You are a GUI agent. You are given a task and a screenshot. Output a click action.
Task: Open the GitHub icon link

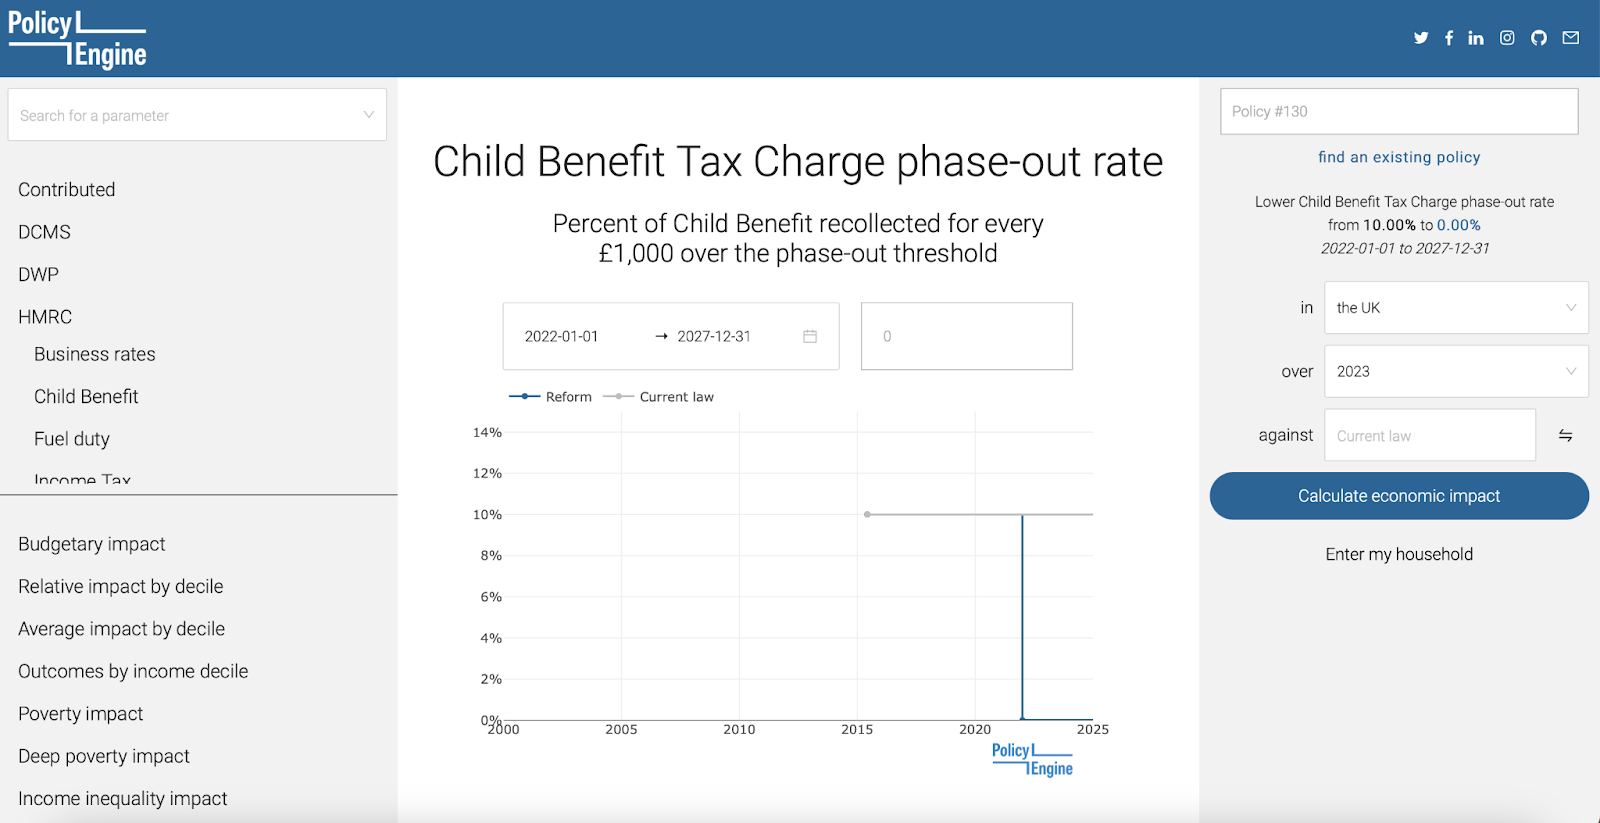click(1539, 38)
